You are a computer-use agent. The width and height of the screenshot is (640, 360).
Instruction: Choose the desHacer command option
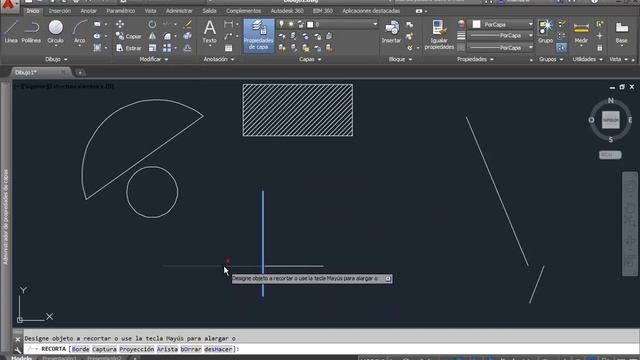pyautogui.click(x=218, y=349)
